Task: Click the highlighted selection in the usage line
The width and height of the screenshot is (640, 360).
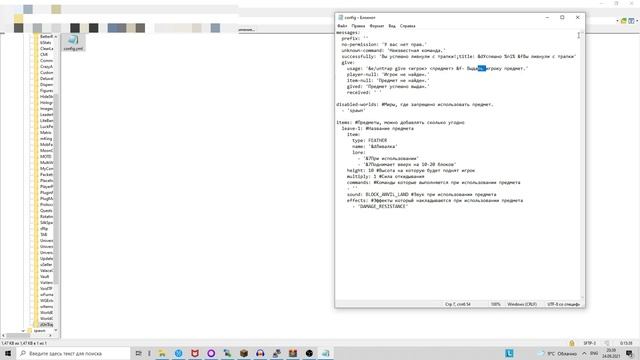Action: (x=482, y=69)
